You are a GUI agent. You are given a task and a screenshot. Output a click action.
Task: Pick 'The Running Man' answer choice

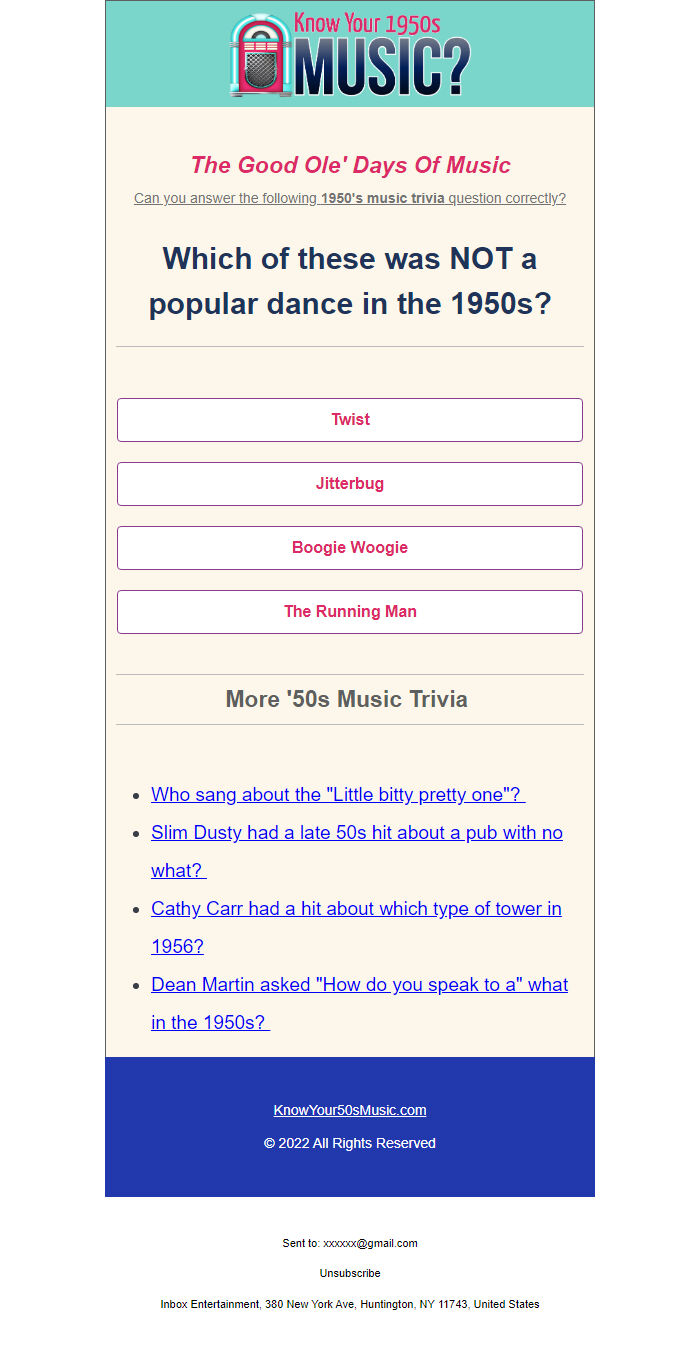(x=350, y=611)
